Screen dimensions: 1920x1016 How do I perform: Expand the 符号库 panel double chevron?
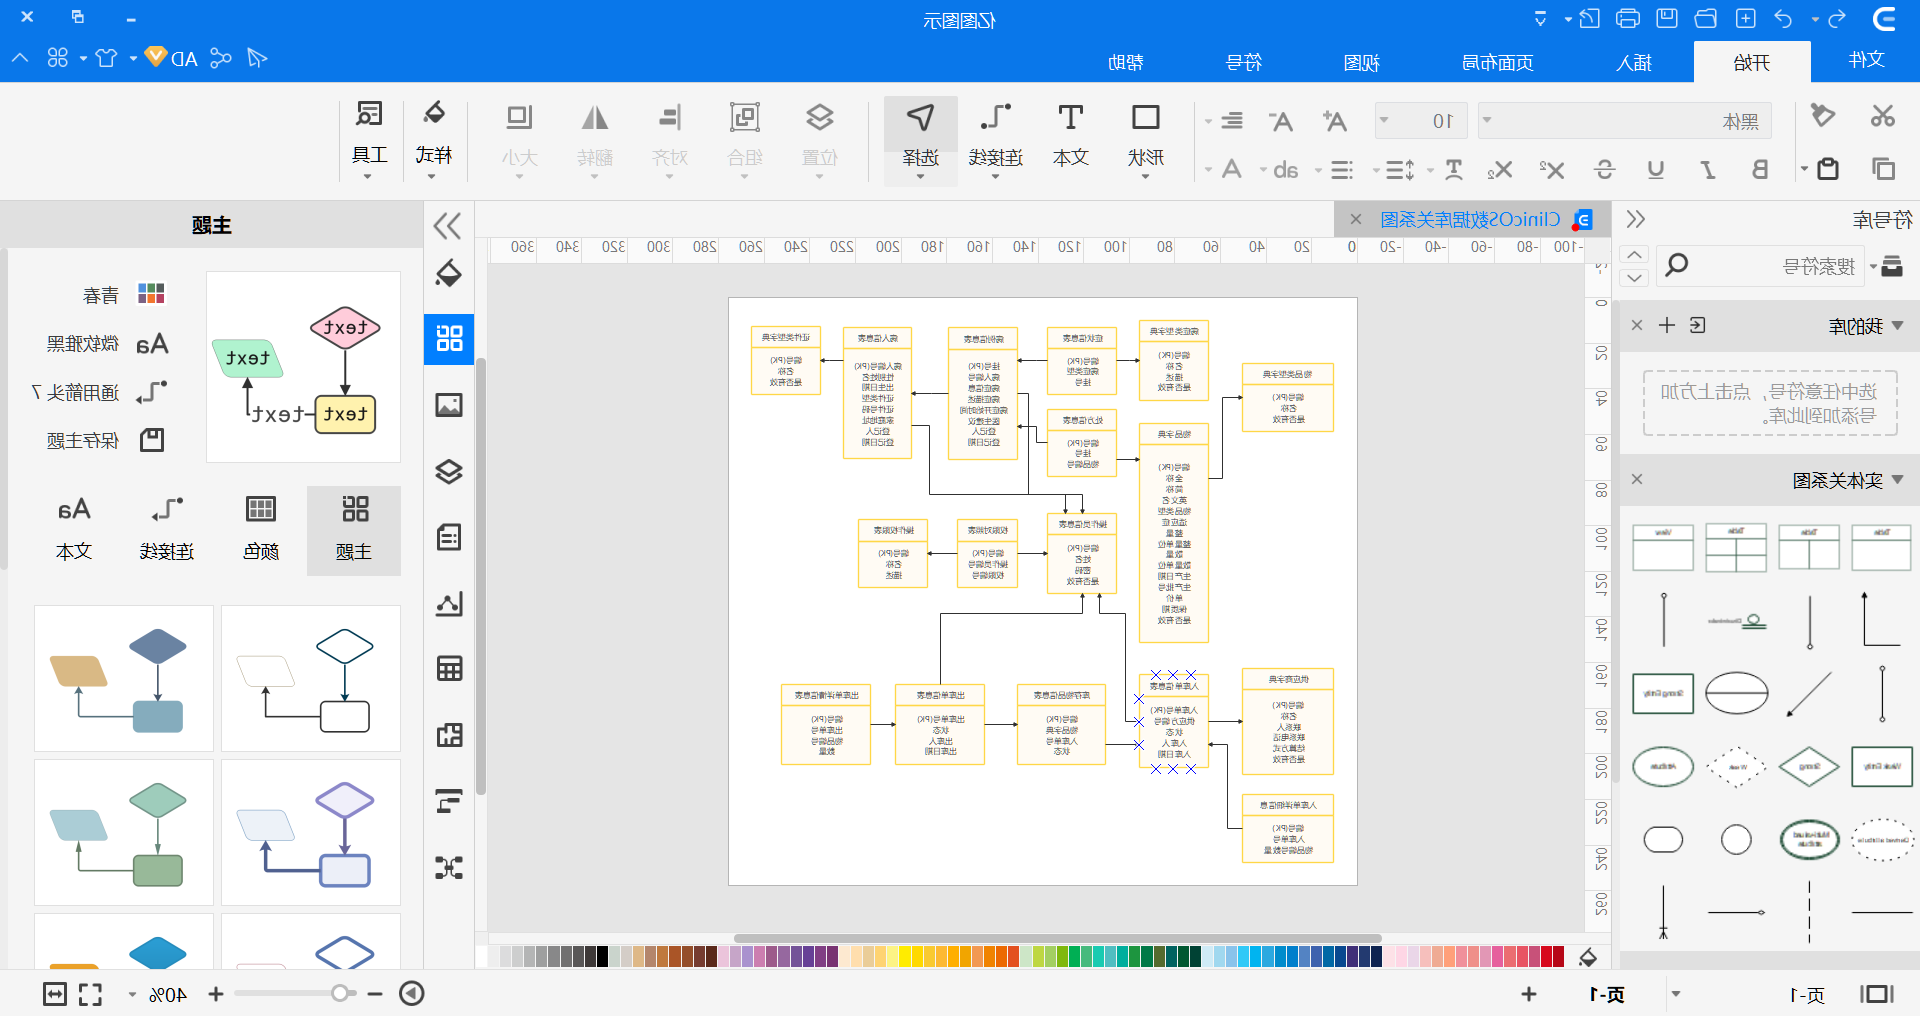[x=1636, y=219]
